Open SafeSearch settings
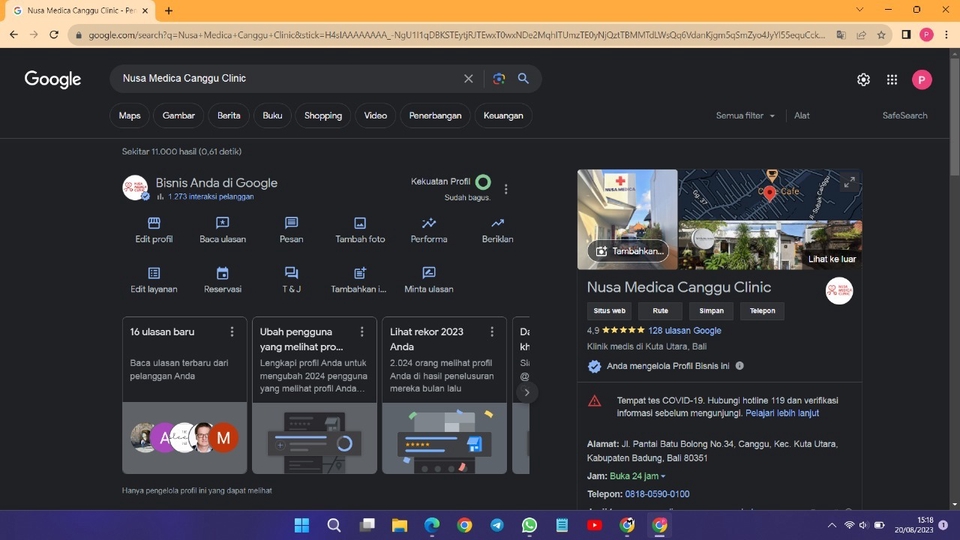Screen dimensions: 960x540 [904, 116]
